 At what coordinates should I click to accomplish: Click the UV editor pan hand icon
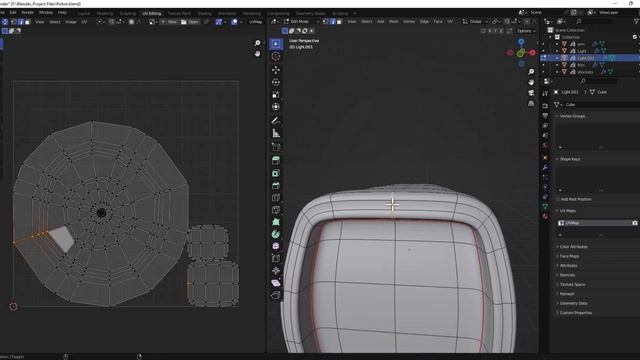257,53
